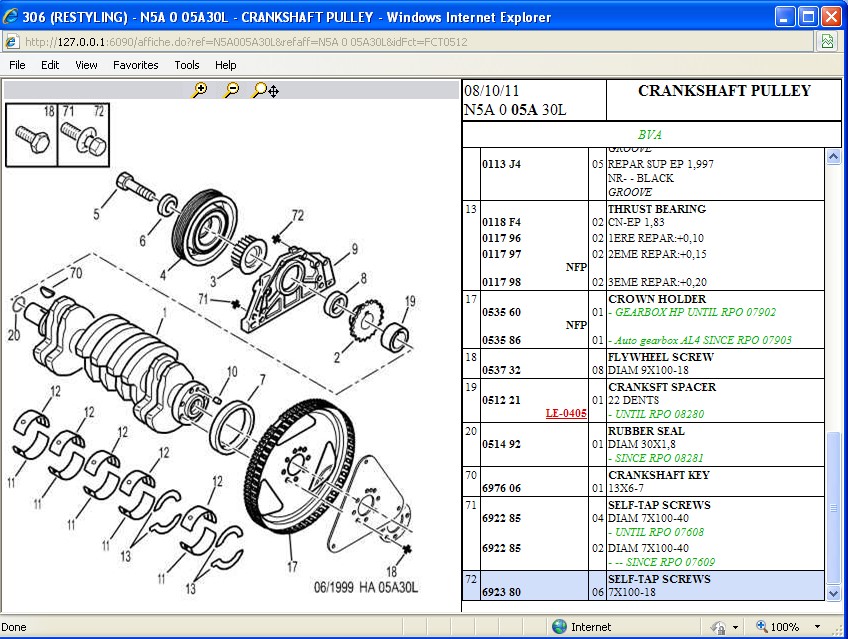This screenshot has width=848, height=639.
Task: Click the zoom out magnifier icon
Action: (231, 90)
